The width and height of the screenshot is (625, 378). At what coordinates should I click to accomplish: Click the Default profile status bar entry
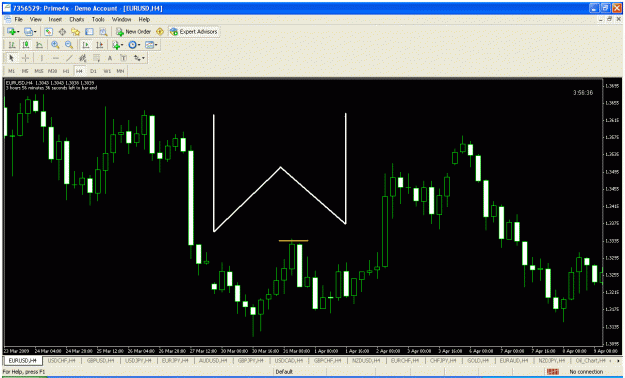click(x=284, y=372)
